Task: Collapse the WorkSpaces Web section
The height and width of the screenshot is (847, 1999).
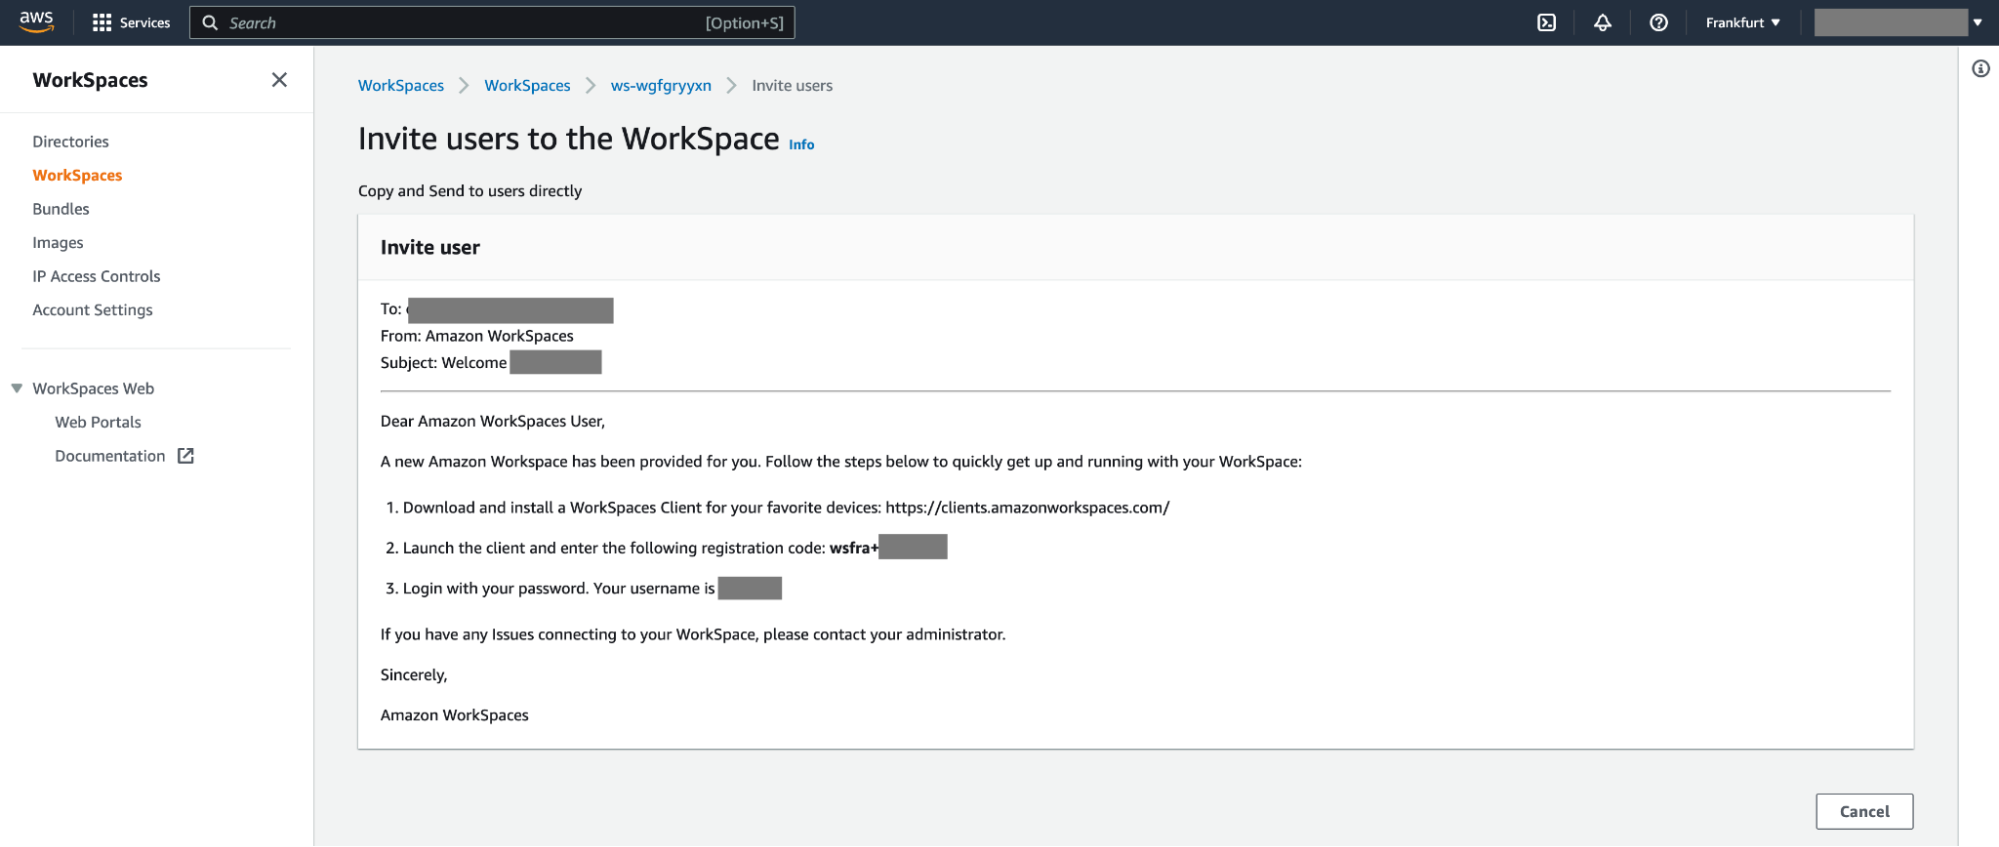Action: pos(17,388)
